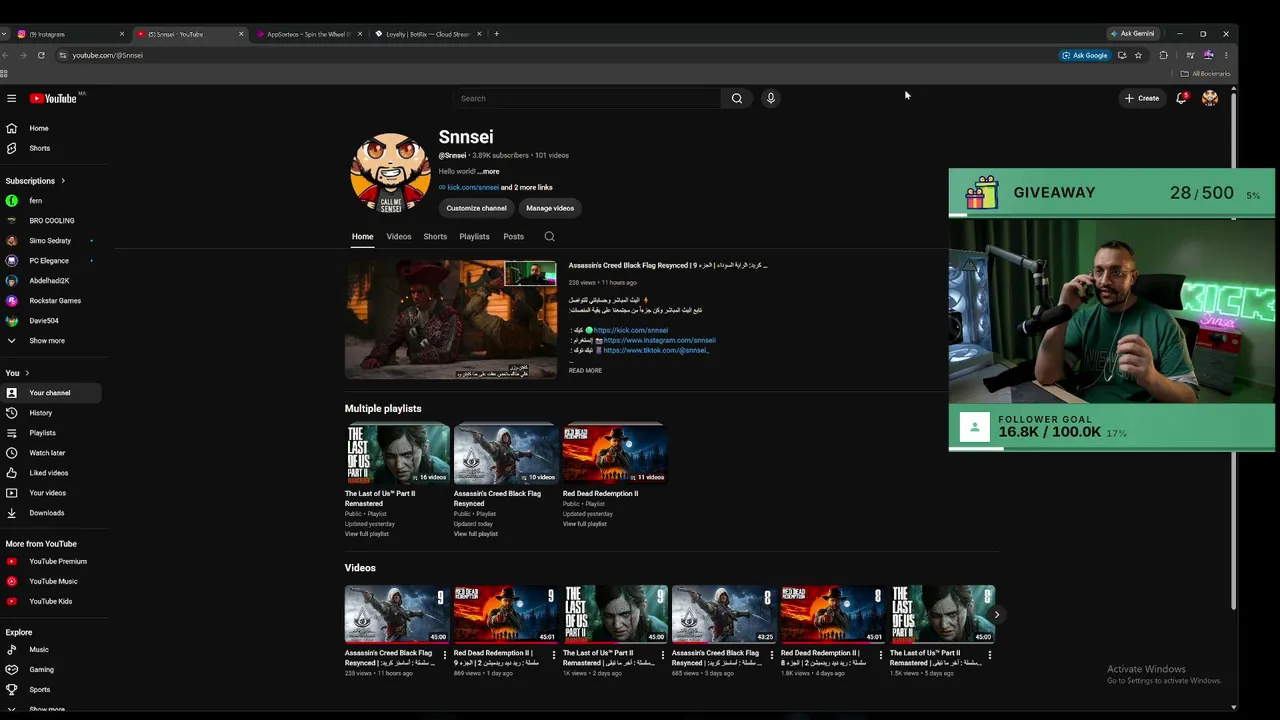Open the All Bookmarks folder

[x=1206, y=74]
